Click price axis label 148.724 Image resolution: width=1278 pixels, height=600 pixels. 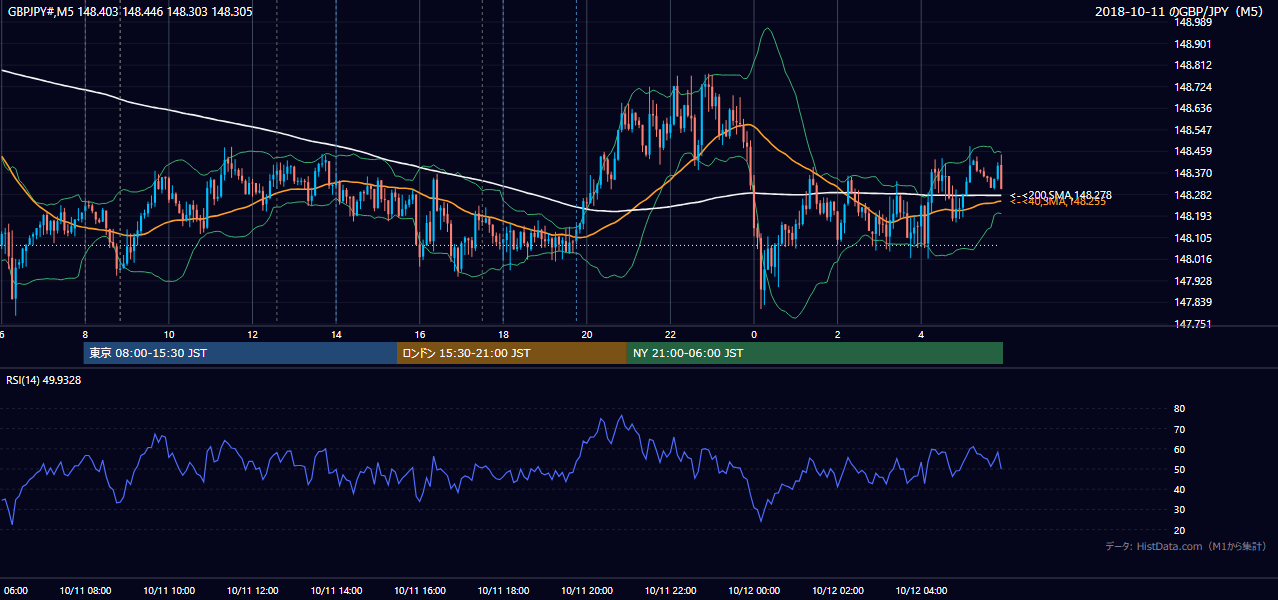tap(1192, 87)
